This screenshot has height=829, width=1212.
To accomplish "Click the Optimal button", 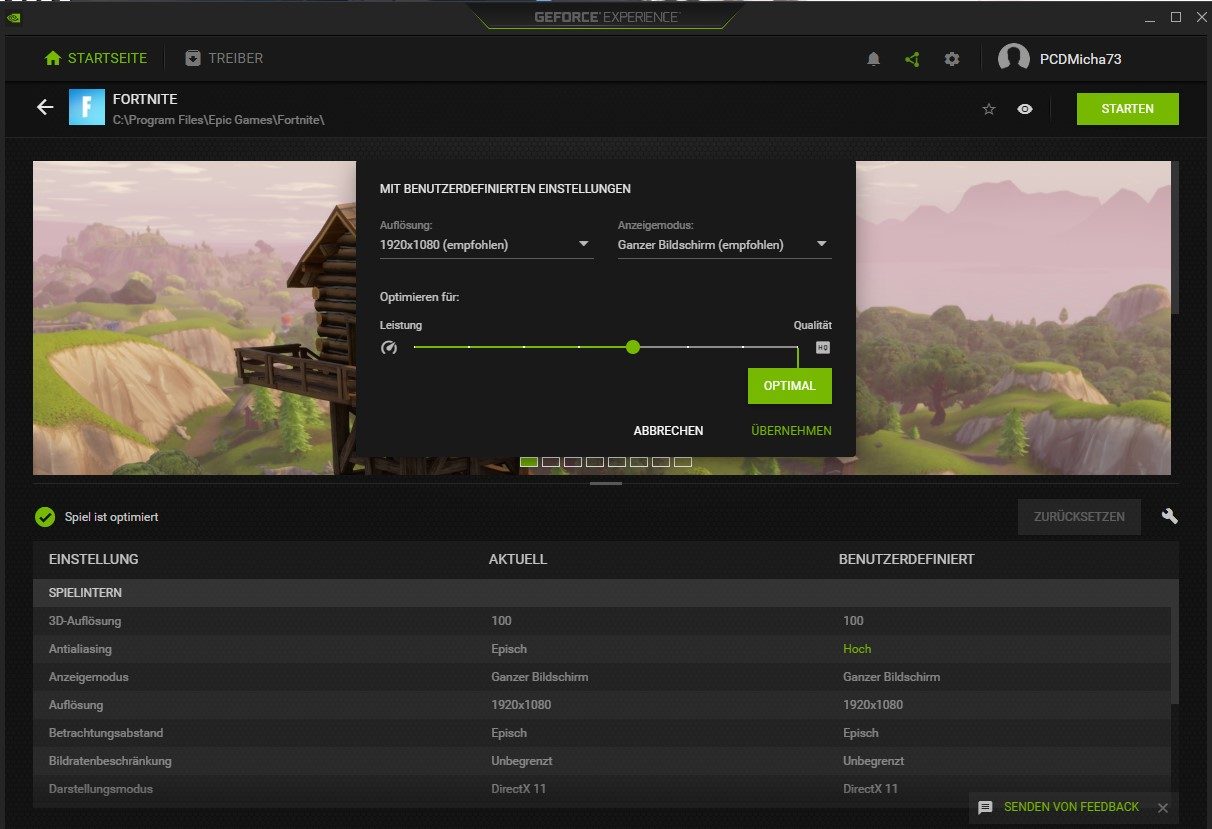I will [790, 386].
